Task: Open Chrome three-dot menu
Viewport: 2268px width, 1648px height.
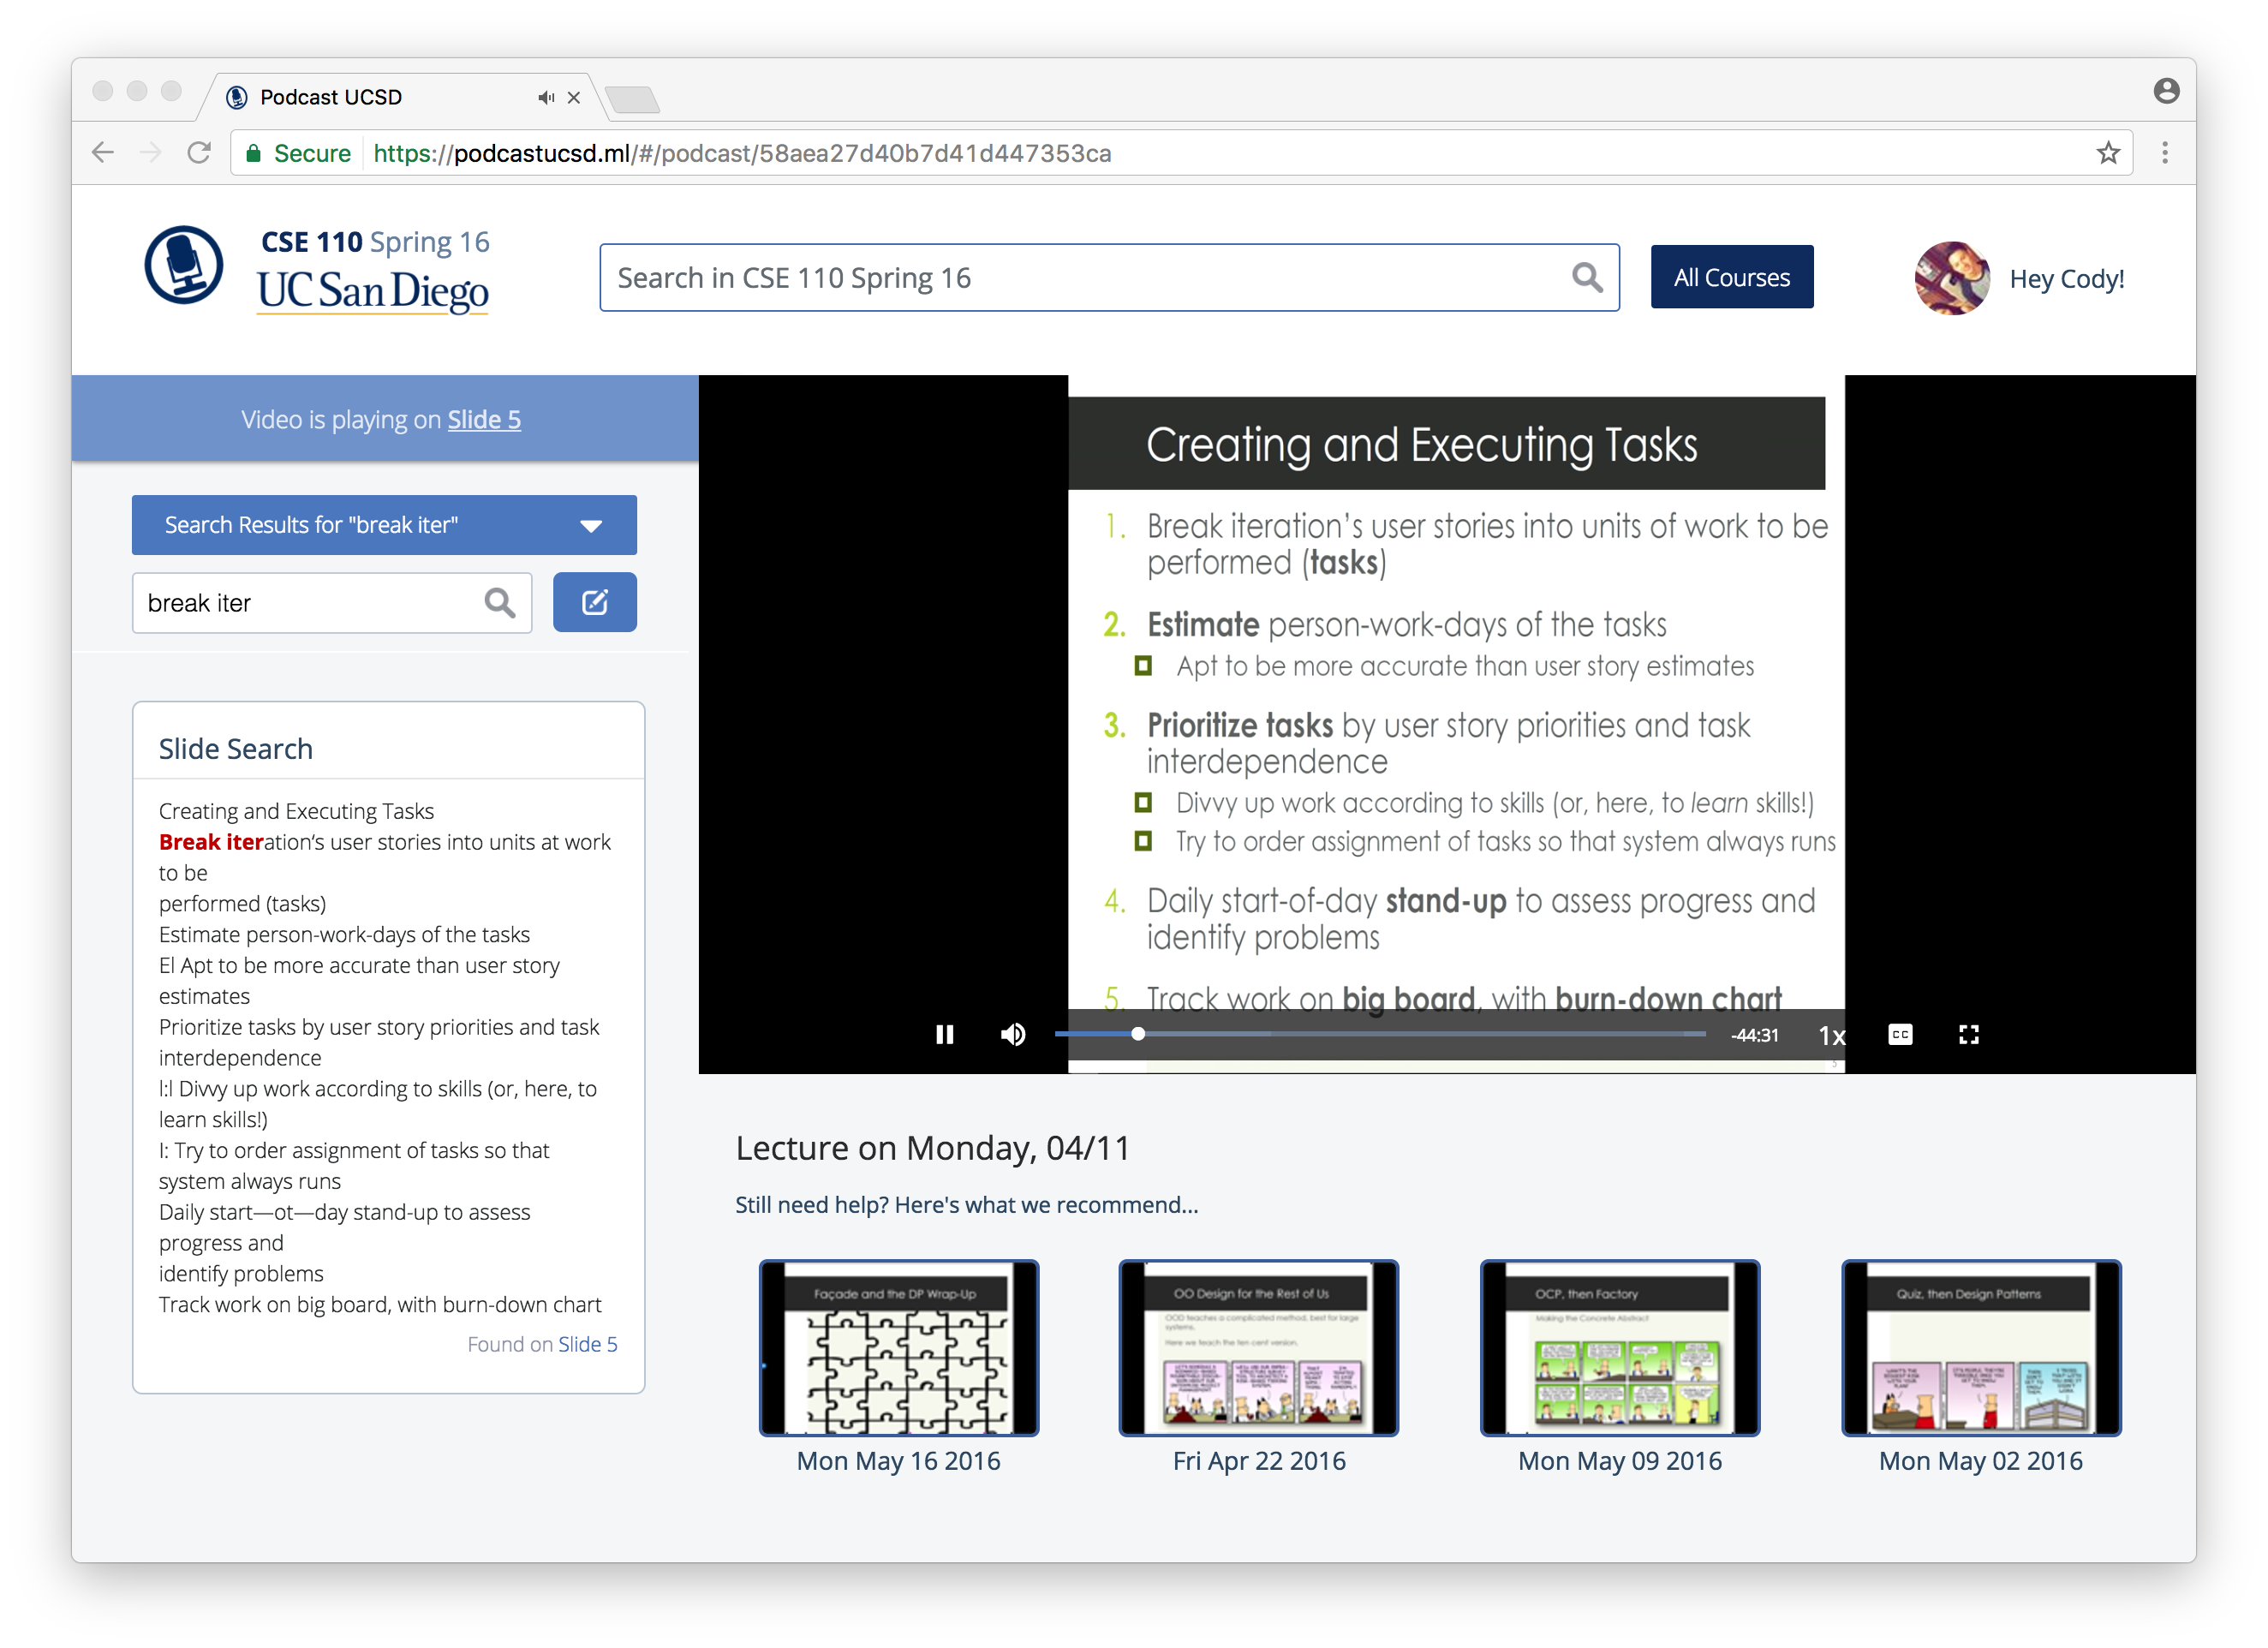Action: [2164, 153]
